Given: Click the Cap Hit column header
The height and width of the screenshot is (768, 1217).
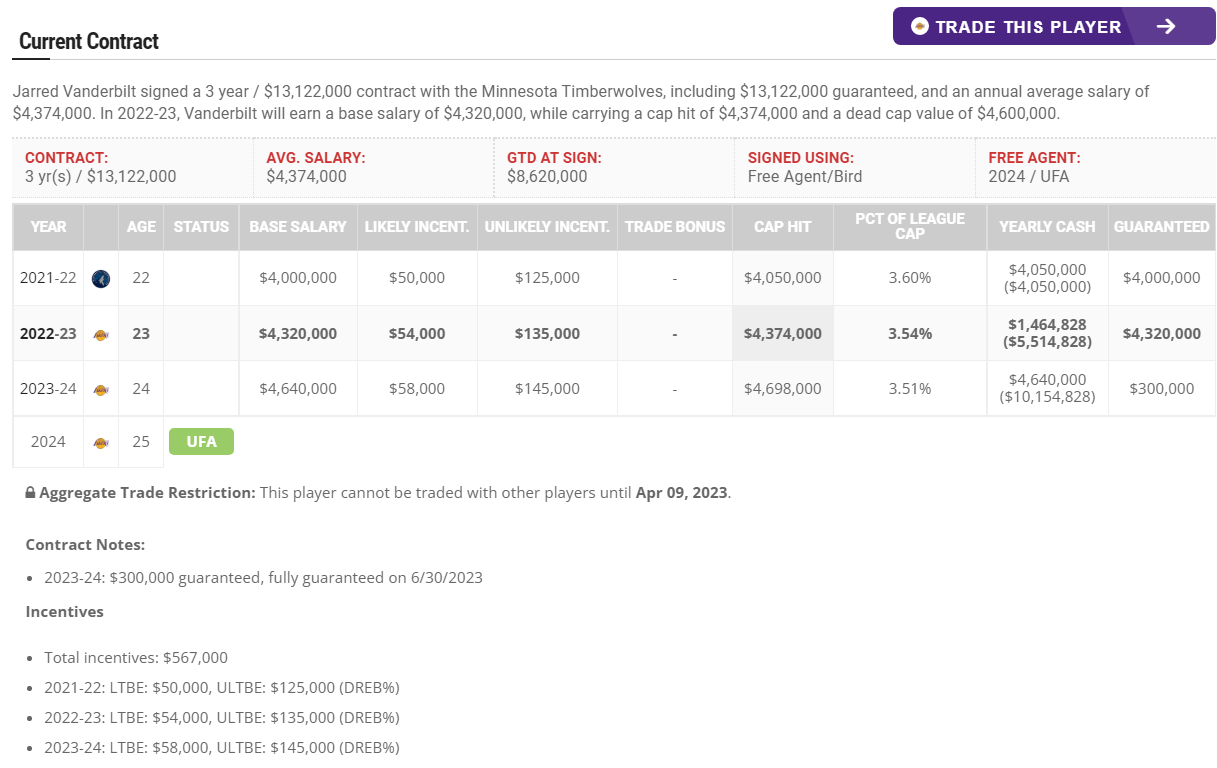Looking at the screenshot, I should point(782,227).
